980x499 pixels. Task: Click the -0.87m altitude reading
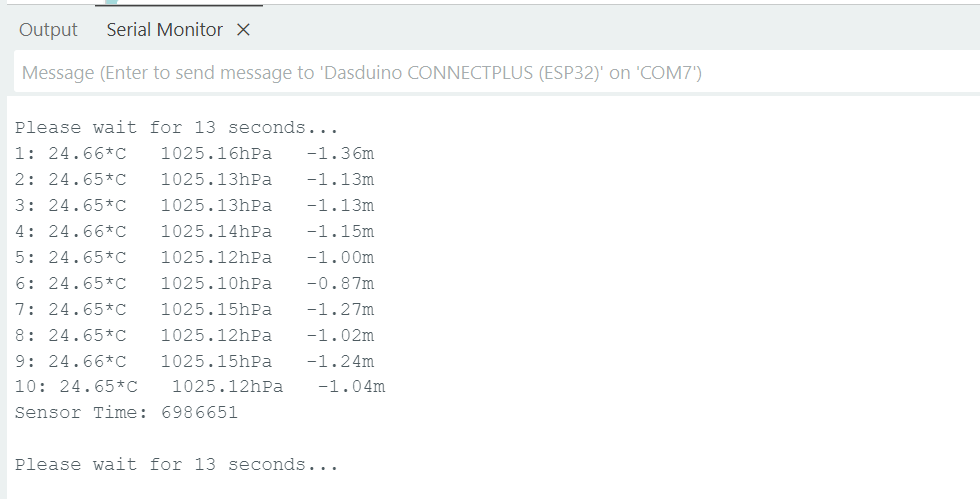[340, 284]
